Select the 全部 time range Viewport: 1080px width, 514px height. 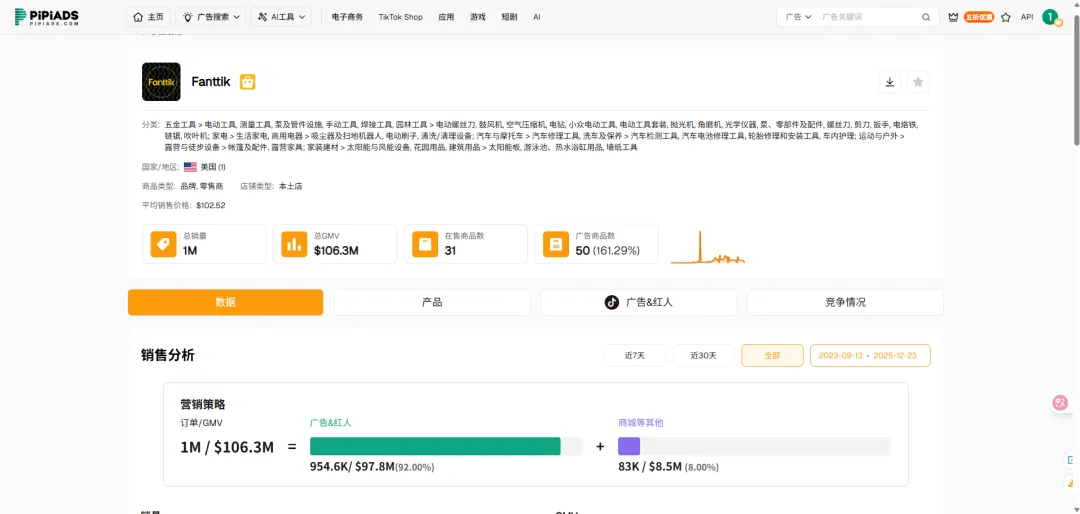coord(771,356)
